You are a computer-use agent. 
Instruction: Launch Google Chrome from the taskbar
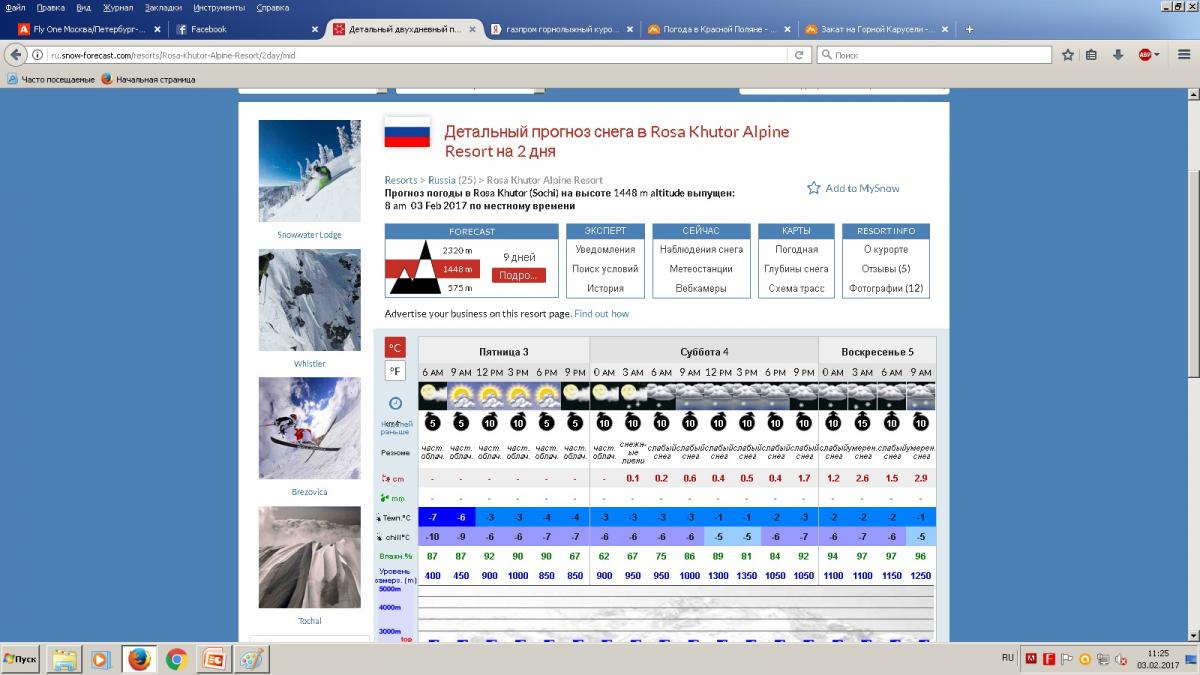[176, 659]
